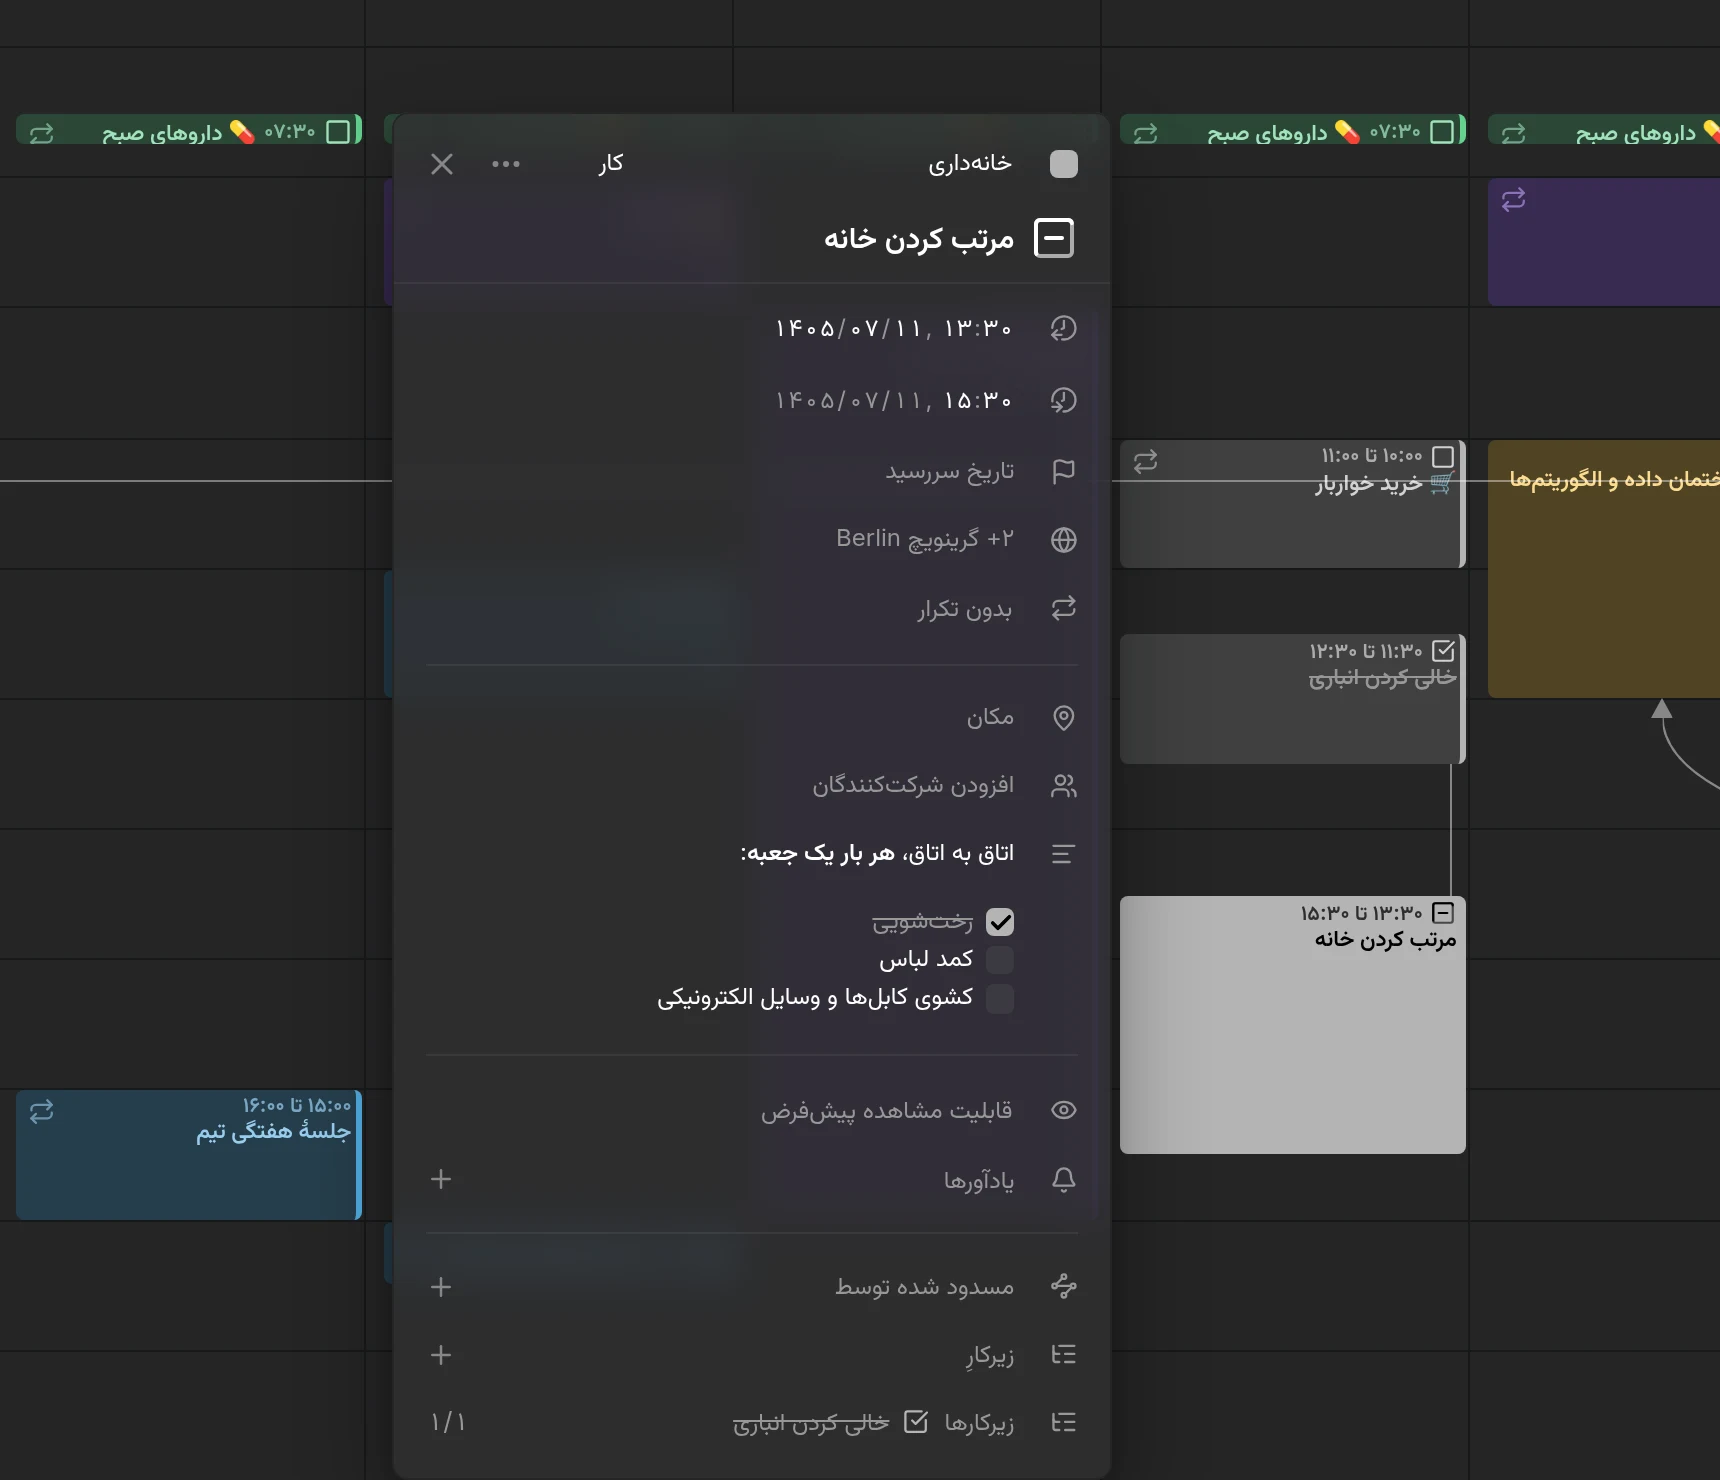Uncheck the رخت‌شویی checklist item

pyautogui.click(x=1000, y=922)
